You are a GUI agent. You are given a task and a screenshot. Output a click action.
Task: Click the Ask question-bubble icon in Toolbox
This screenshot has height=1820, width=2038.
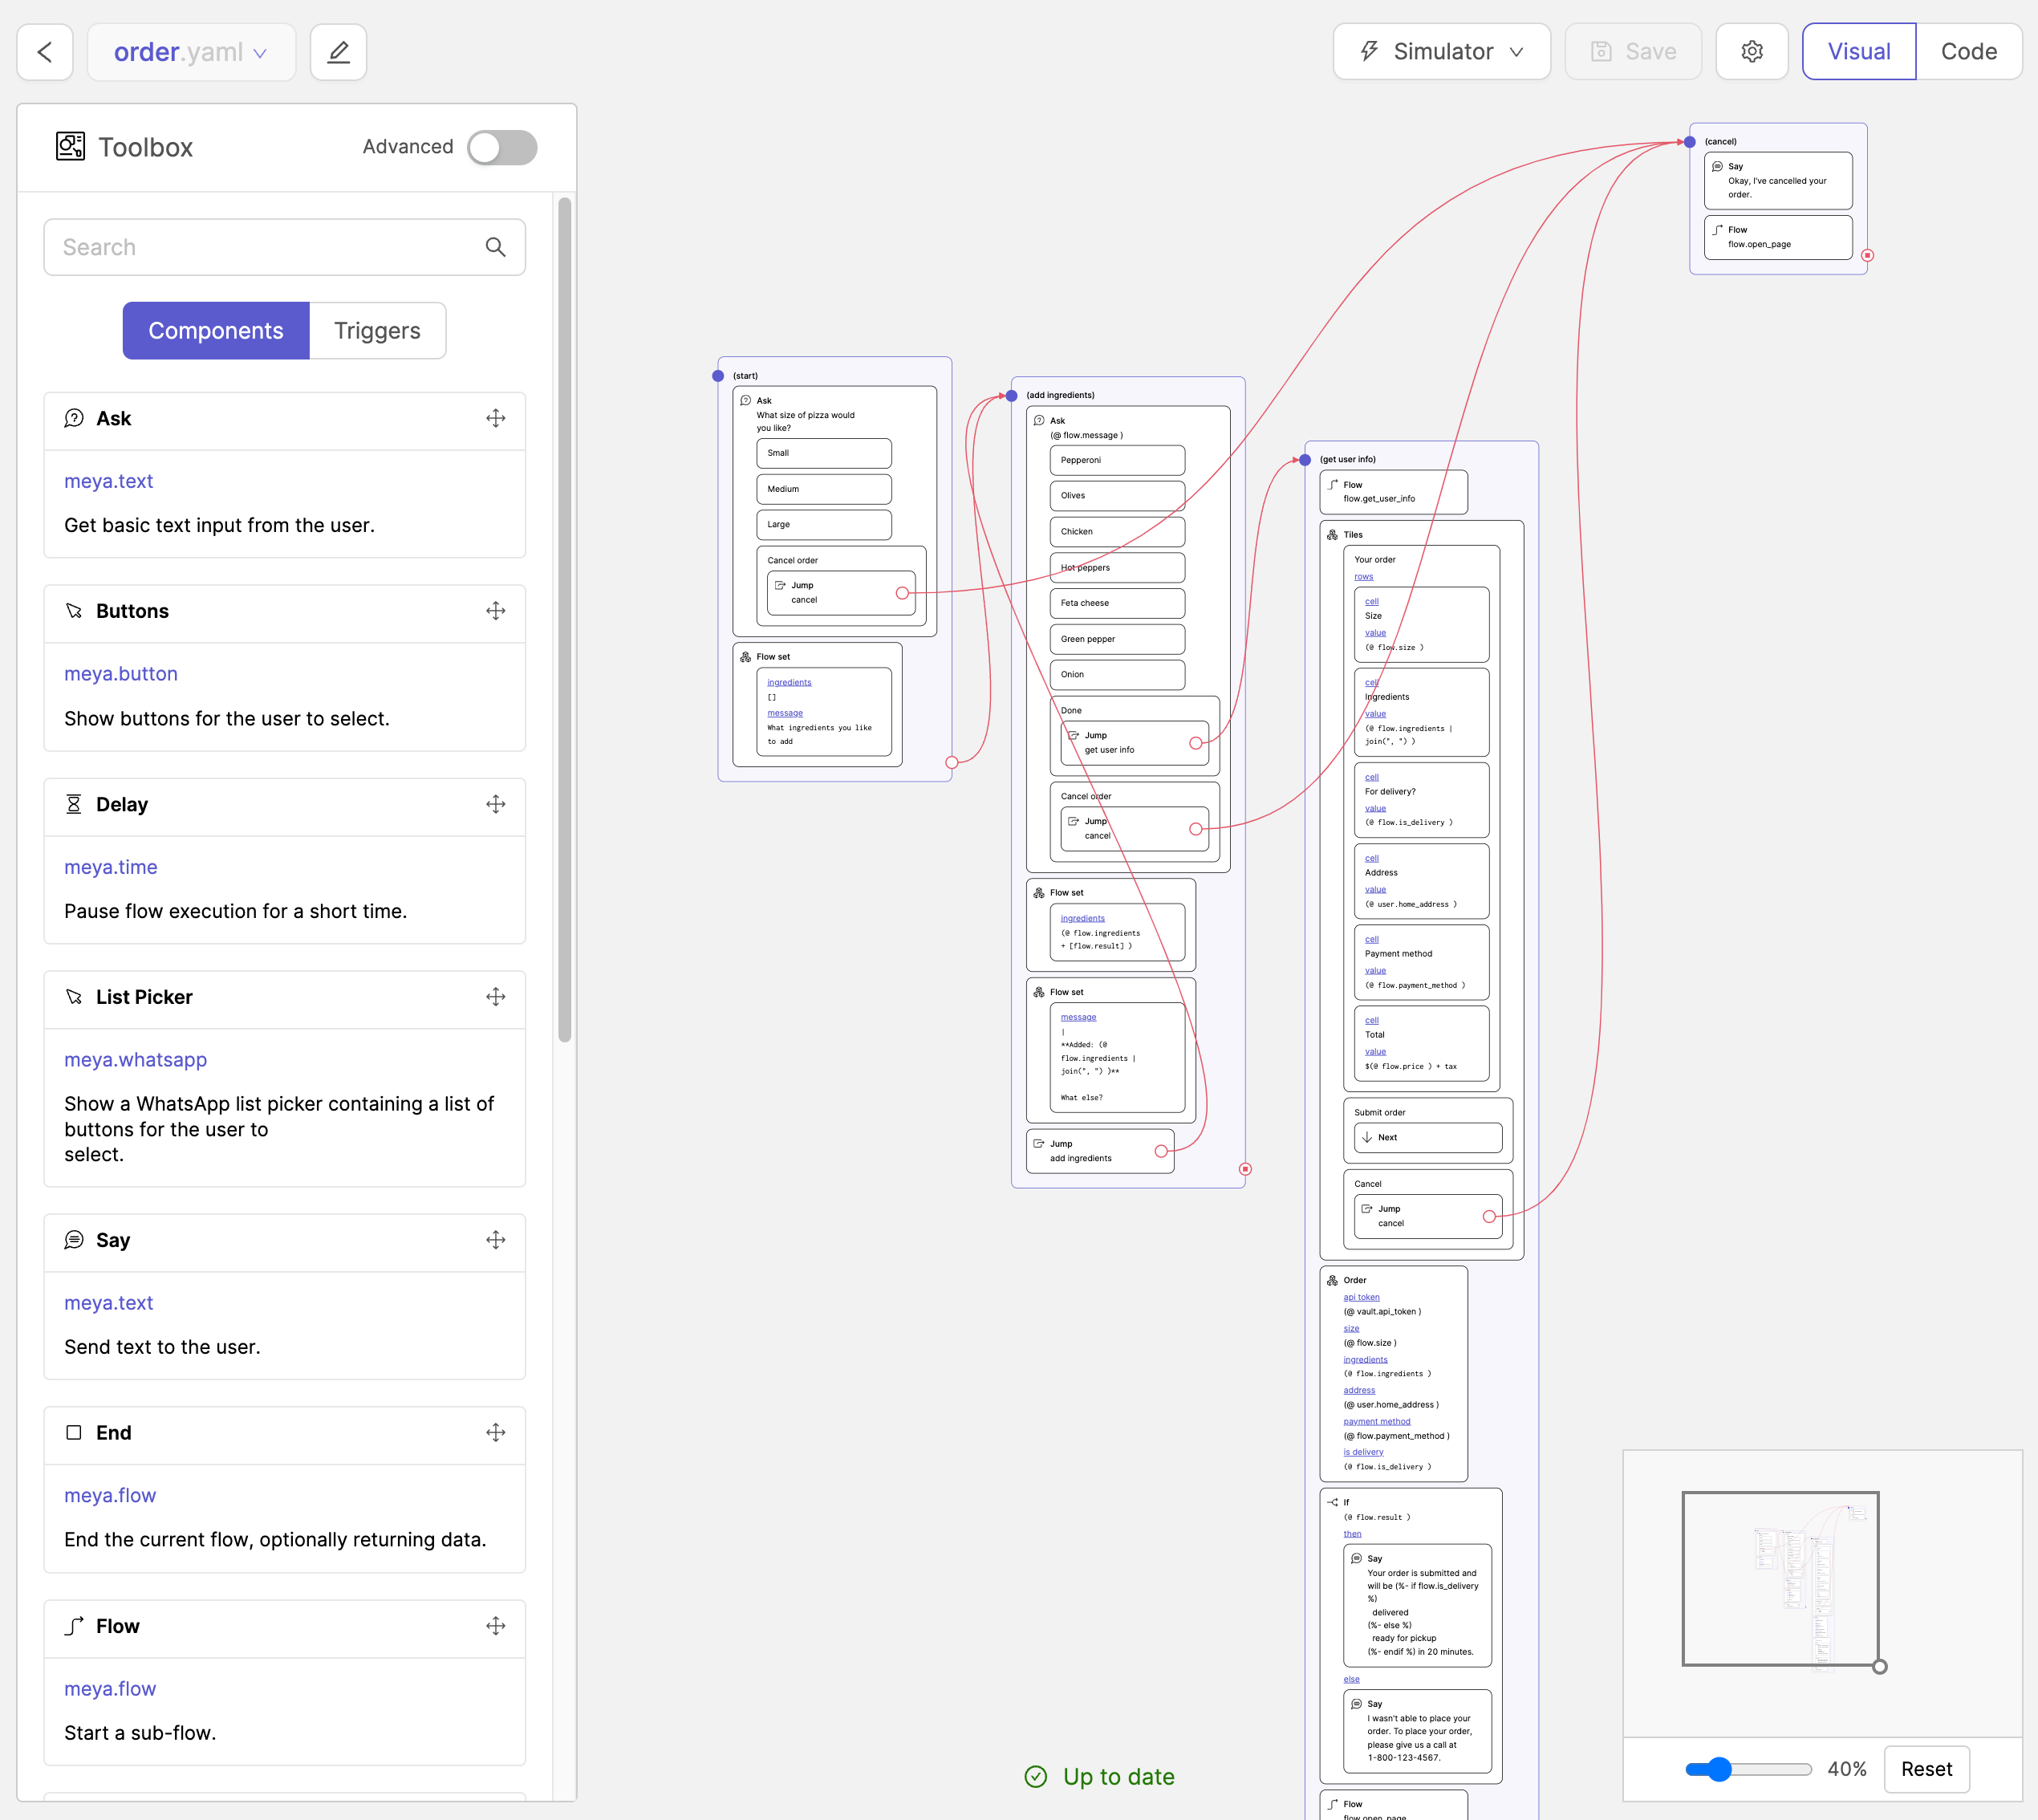pos(74,418)
